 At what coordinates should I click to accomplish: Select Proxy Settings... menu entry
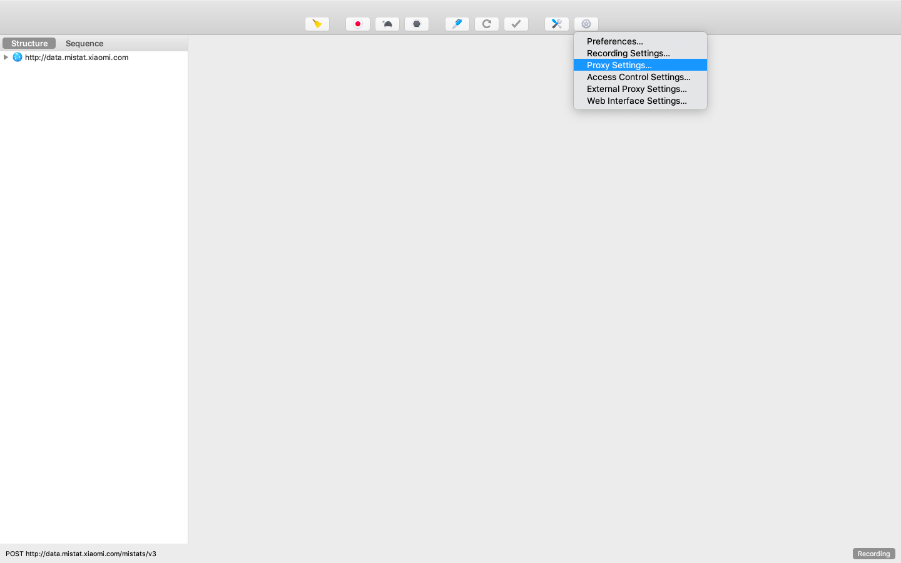(x=640, y=65)
